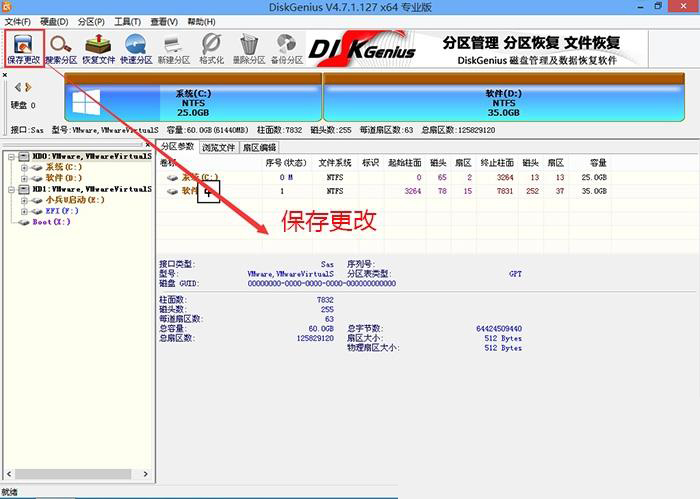Switch to the 浏览文件 tab
700x499 pixels.
point(218,147)
